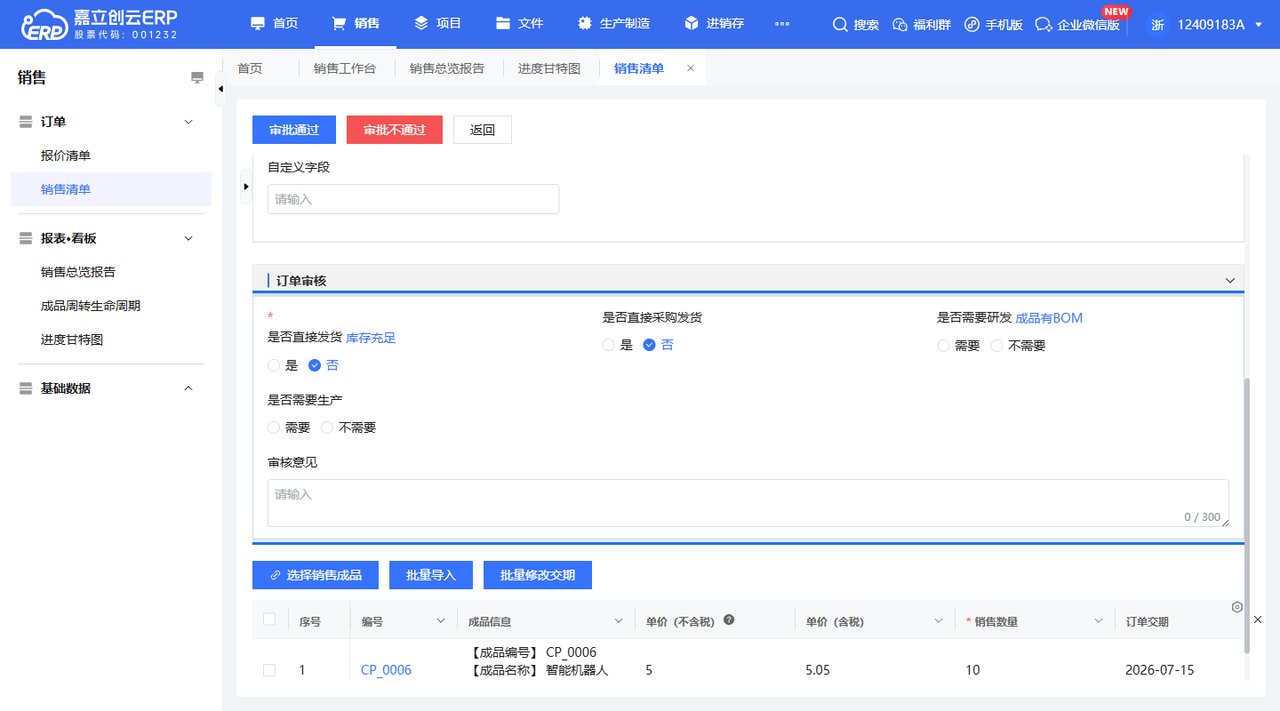Click the 文件 folder icon

tap(503, 23)
